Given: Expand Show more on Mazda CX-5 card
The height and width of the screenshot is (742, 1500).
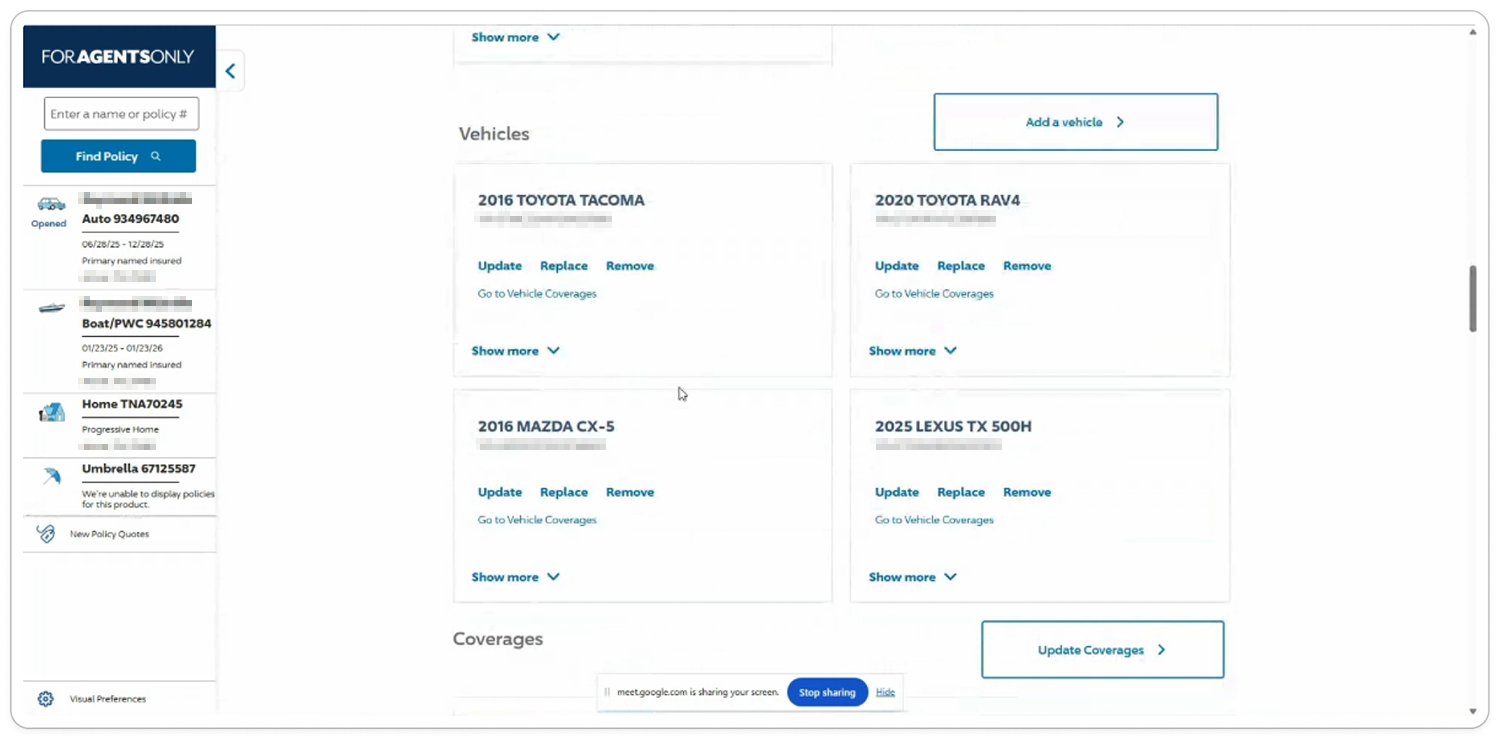Looking at the screenshot, I should 515,577.
